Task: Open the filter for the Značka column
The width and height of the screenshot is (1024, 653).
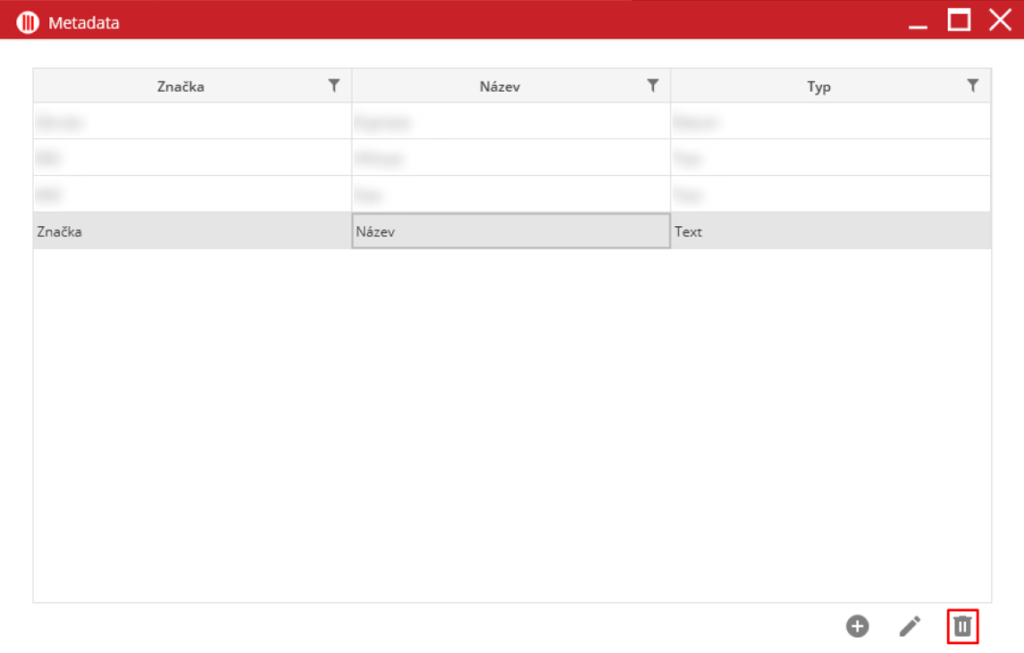Action: 334,86
